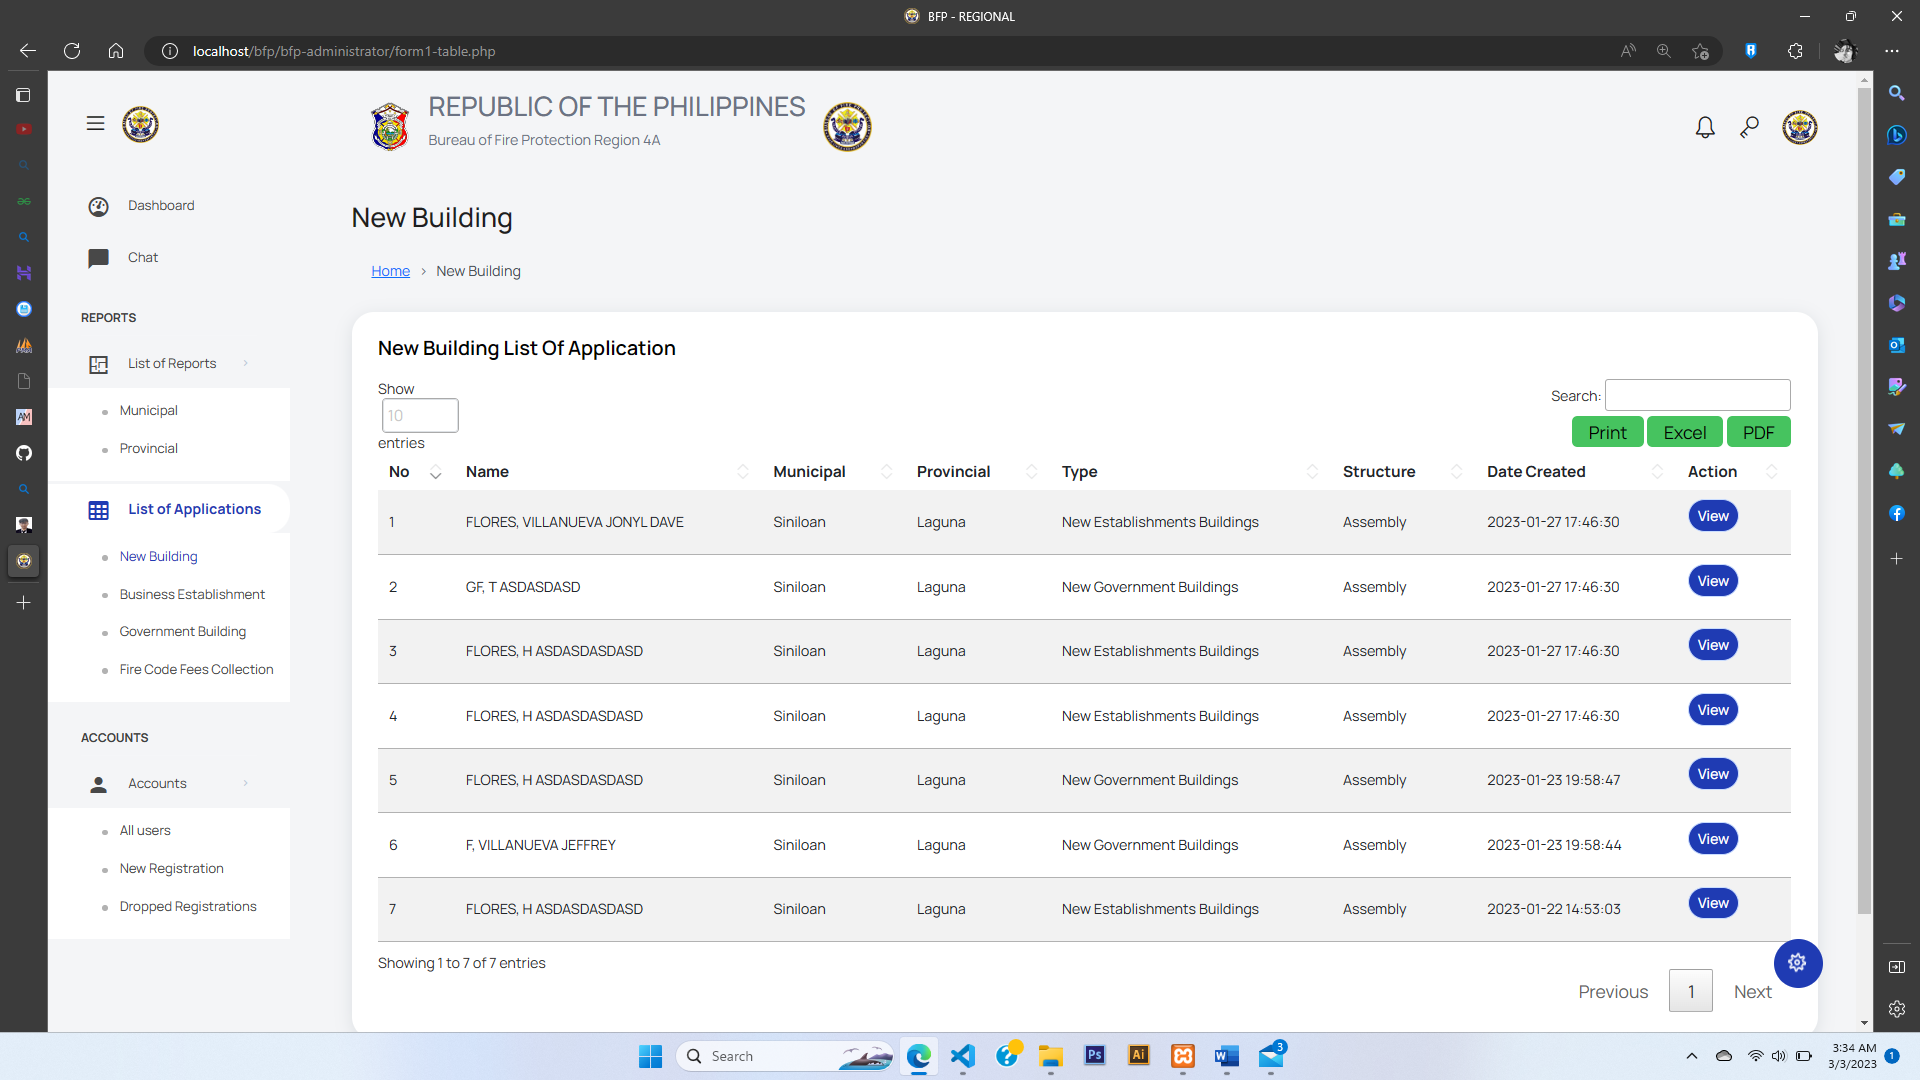Image resolution: width=1920 pixels, height=1080 pixels.
Task: Open the Dashboard gauge icon
Action: point(98,206)
